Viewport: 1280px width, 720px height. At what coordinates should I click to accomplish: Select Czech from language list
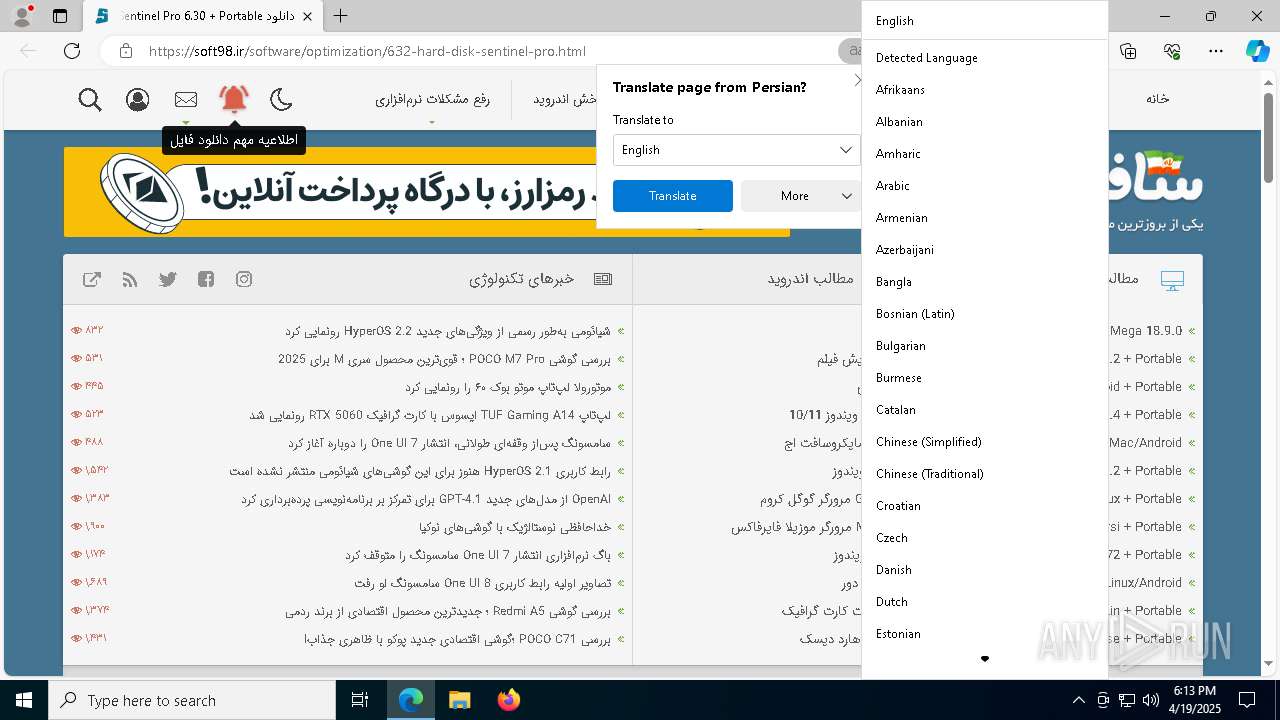pos(985,538)
